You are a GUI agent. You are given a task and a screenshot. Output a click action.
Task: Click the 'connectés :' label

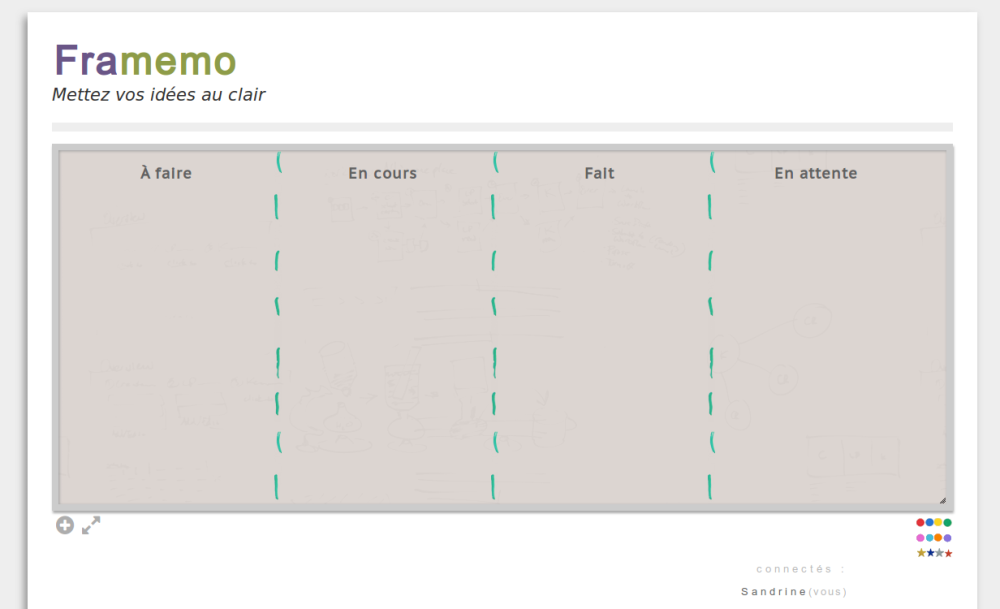point(800,569)
